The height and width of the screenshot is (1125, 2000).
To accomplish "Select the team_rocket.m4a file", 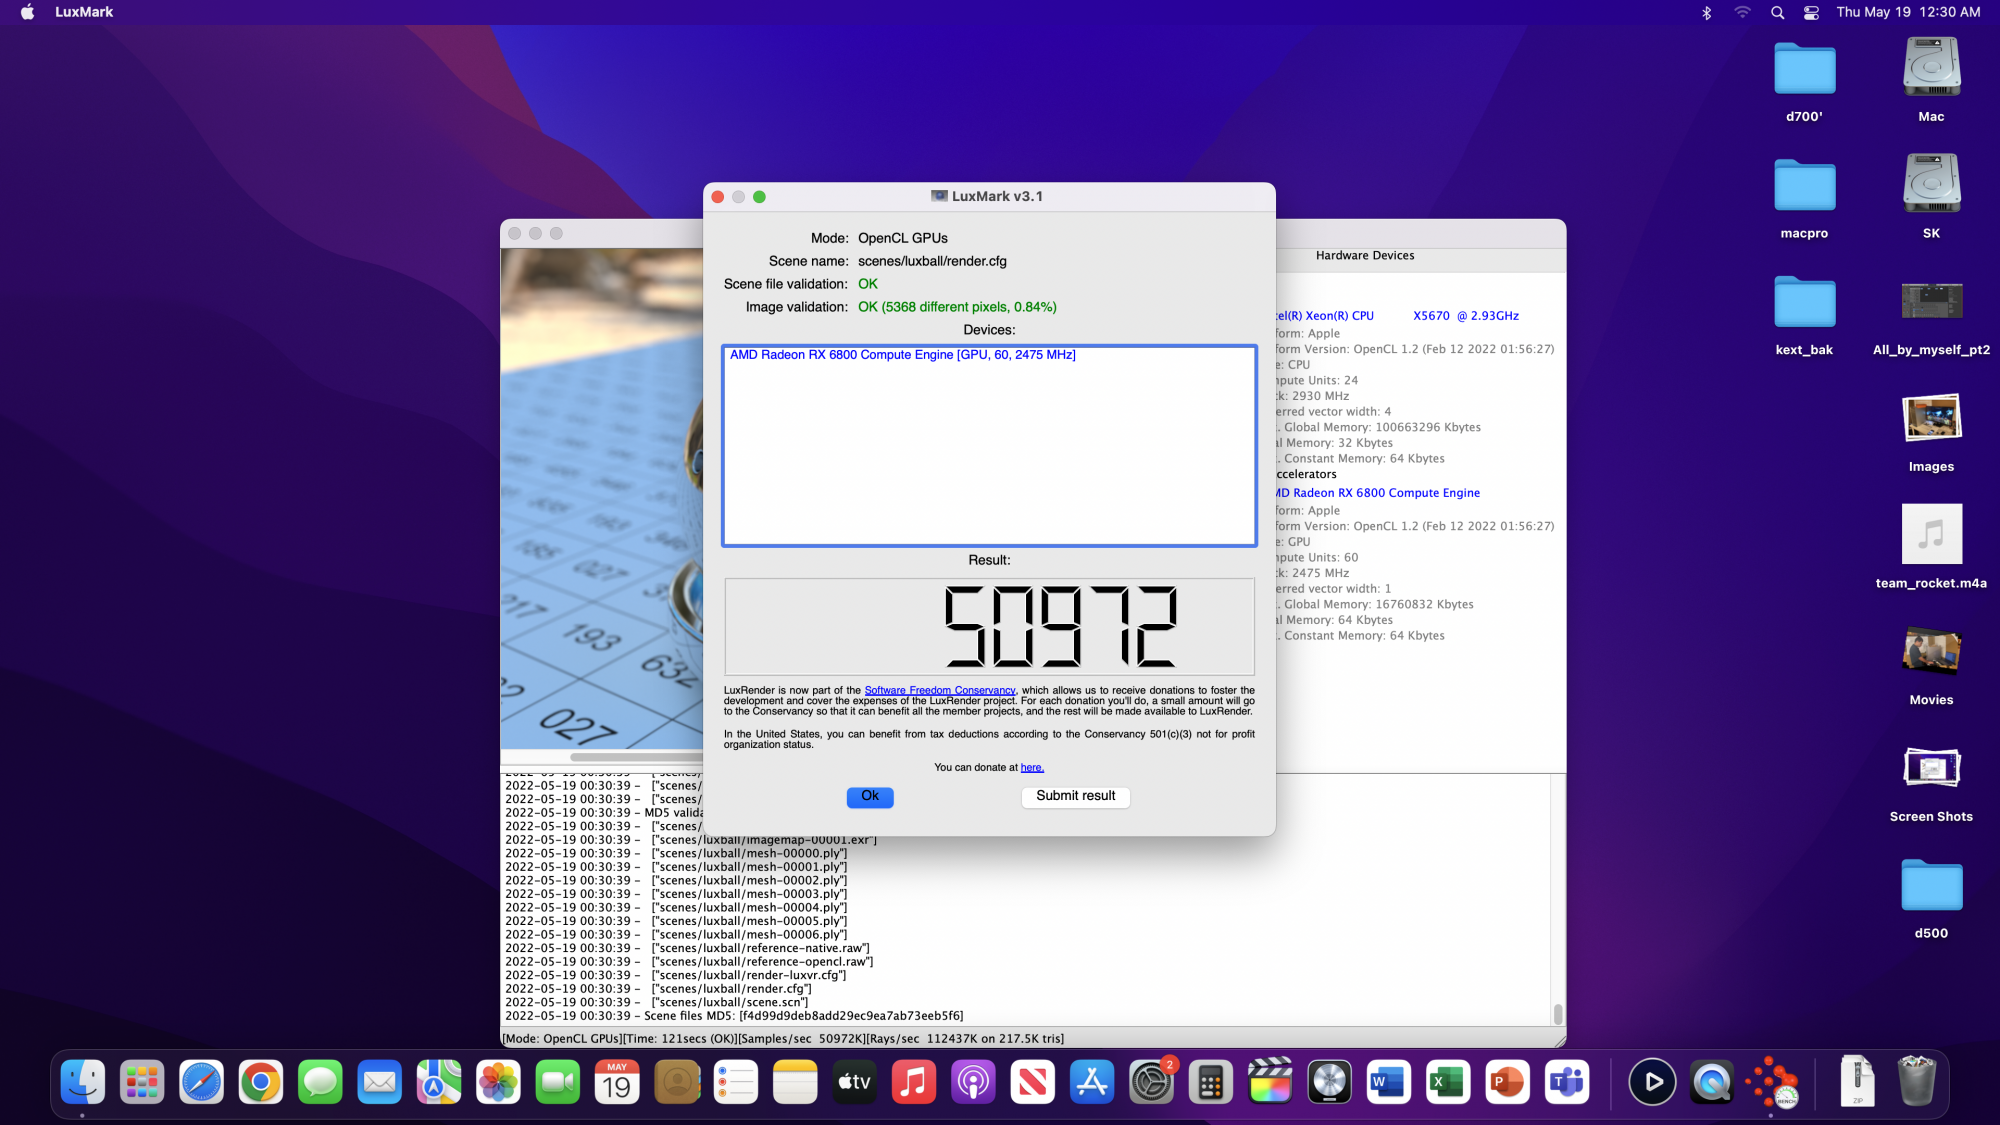I will tap(1931, 535).
